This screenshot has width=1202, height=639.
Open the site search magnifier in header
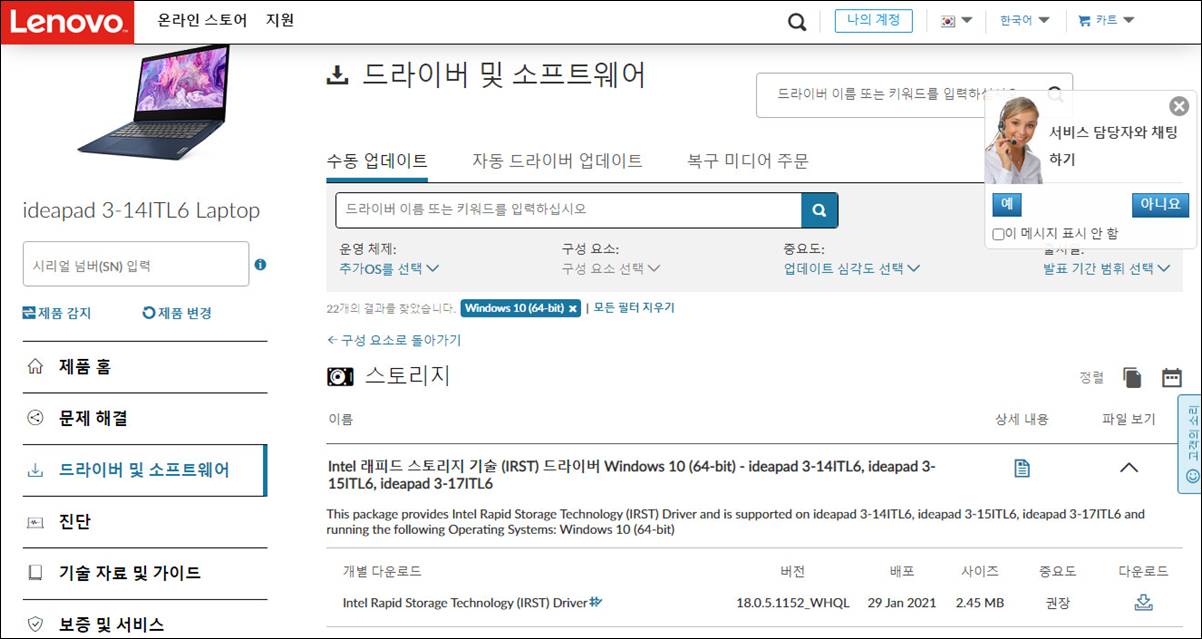click(797, 22)
